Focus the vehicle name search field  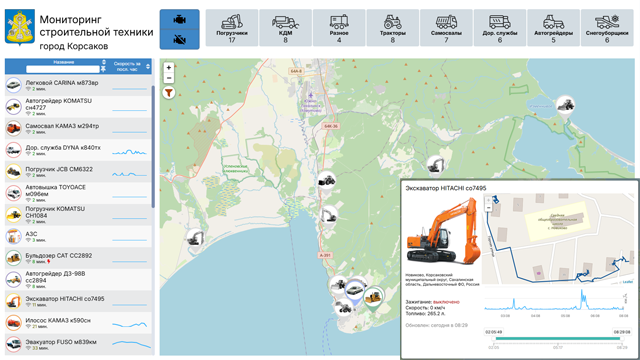63,69
